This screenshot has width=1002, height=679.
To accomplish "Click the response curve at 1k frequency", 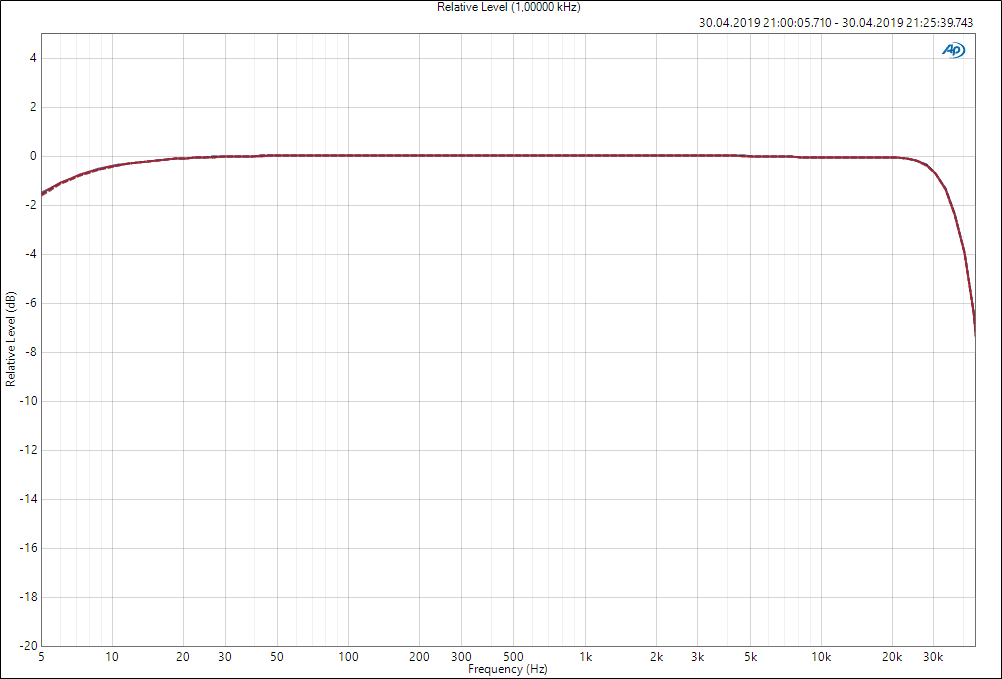I will [585, 155].
